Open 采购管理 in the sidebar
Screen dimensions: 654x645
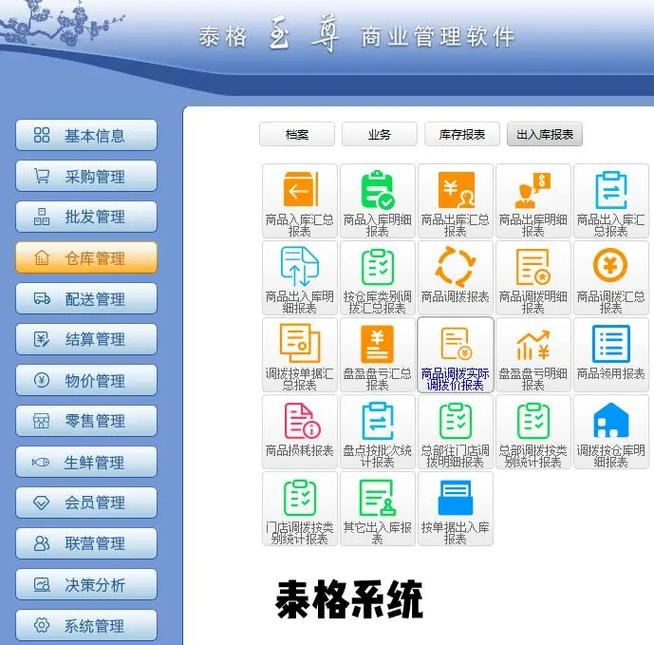(86, 176)
